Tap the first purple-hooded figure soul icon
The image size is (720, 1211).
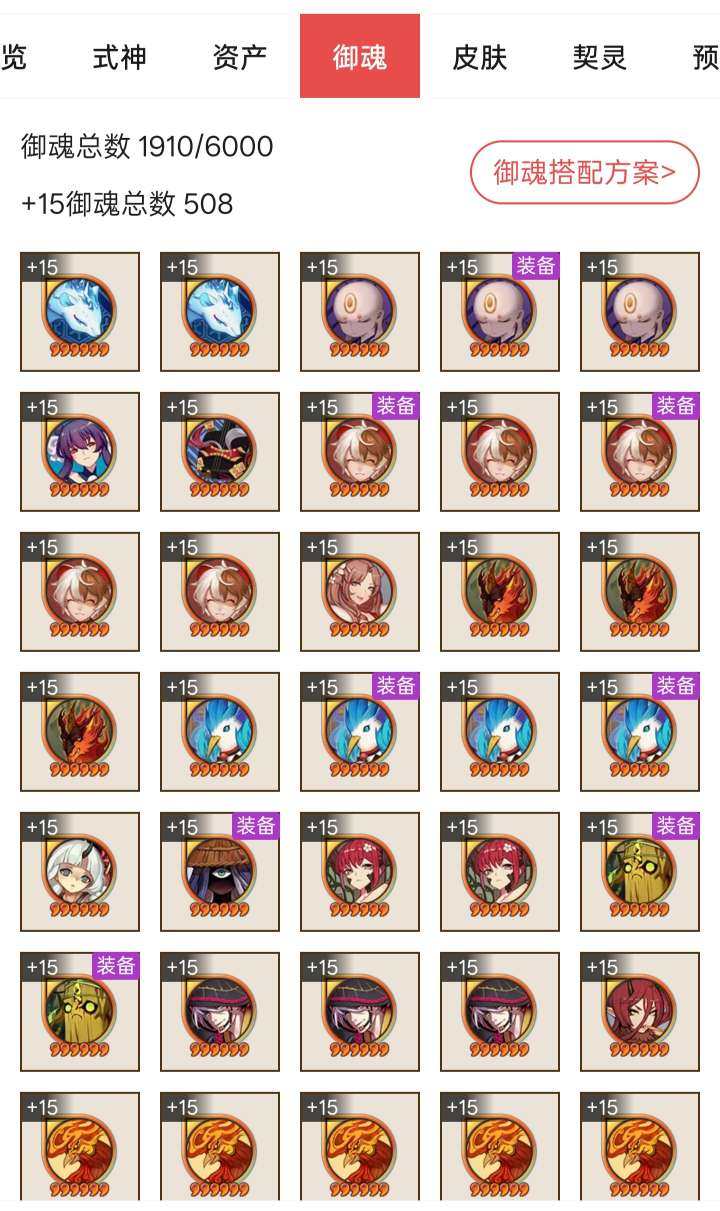coord(220,1012)
